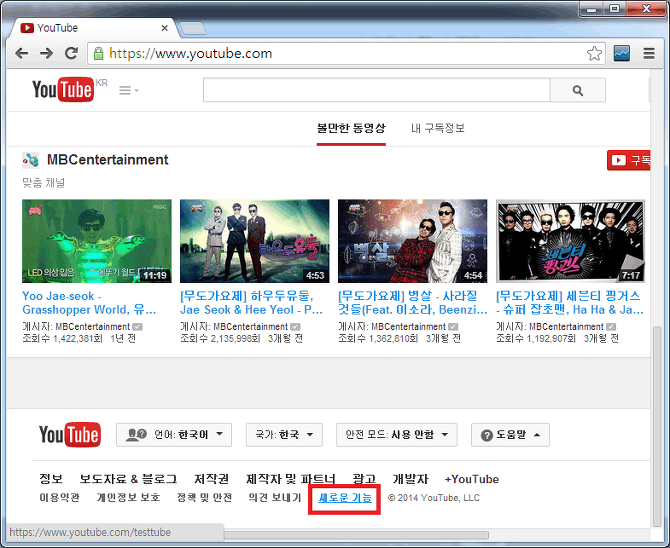Click the YouTube logo in header
The image size is (670, 548).
click(63, 90)
